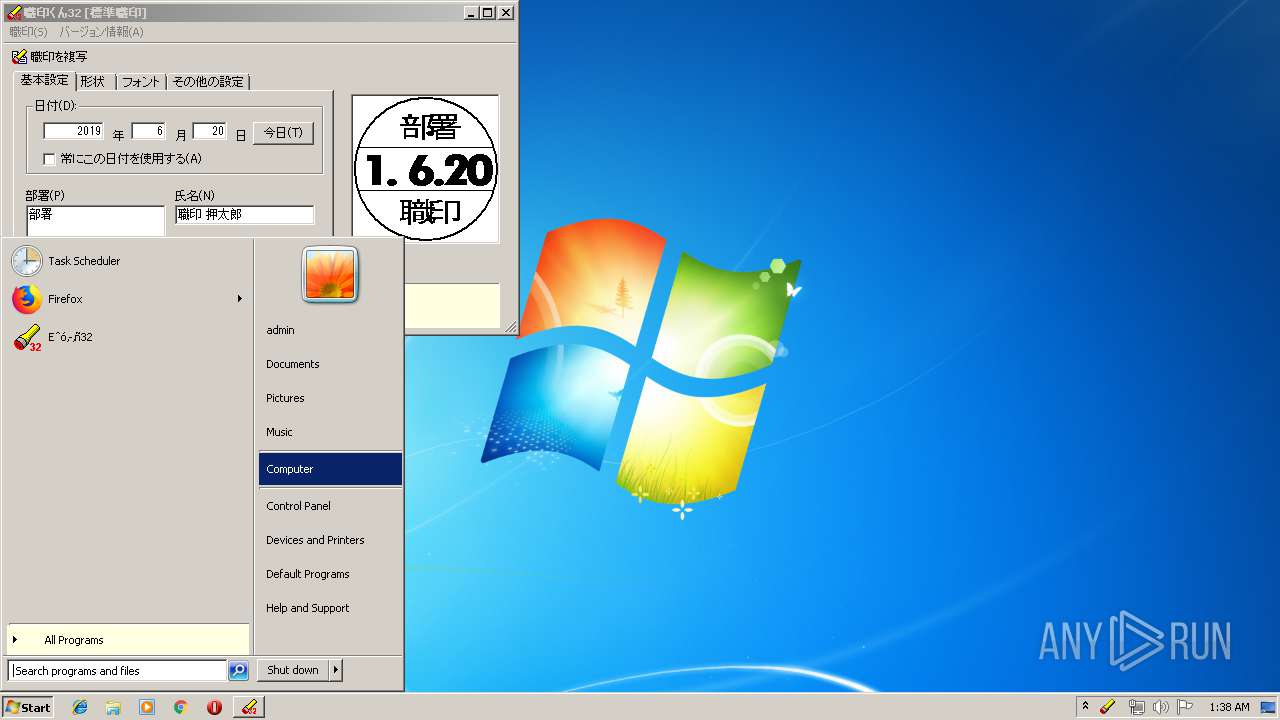Launch Firefox from the Start menu

point(126,299)
